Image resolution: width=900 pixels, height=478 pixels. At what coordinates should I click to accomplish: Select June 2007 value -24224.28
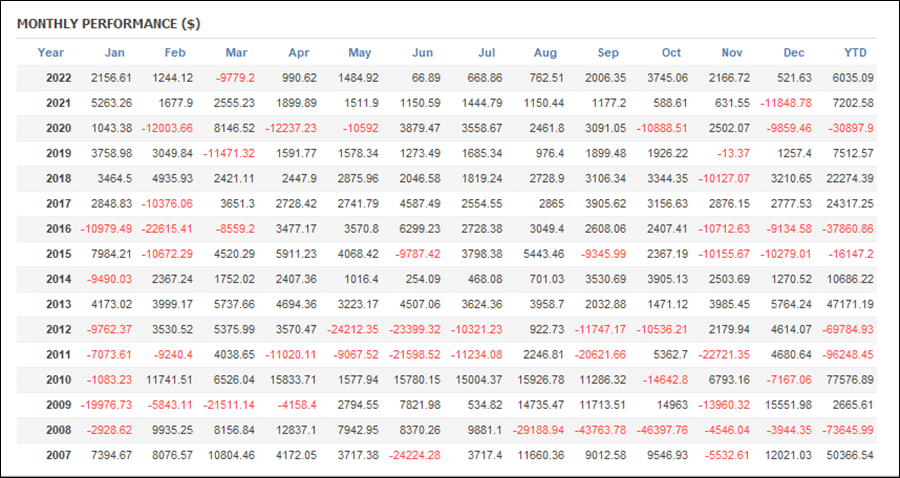415,456
